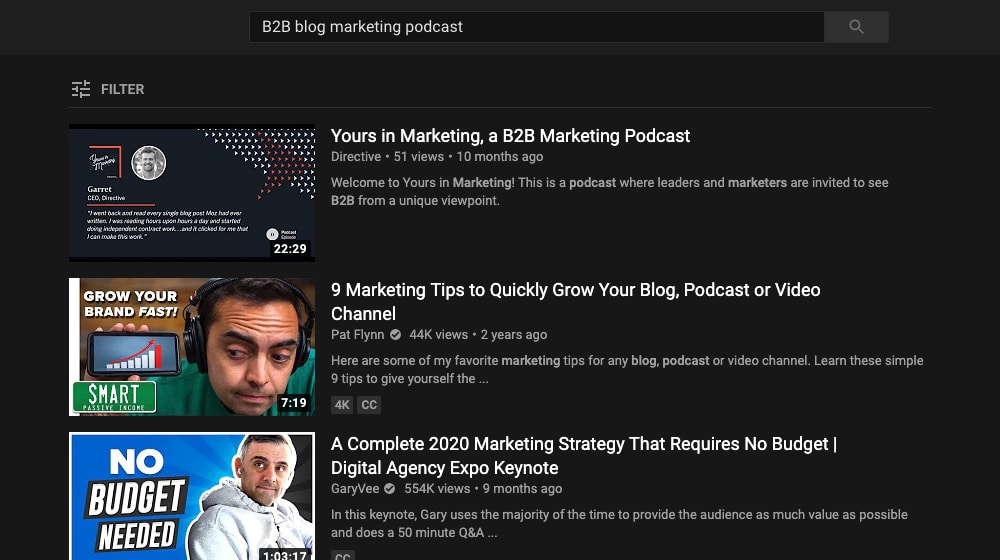Click description 'Here are some of my favorite marketing tips'
Screen dimensions: 1000x560
627,369
